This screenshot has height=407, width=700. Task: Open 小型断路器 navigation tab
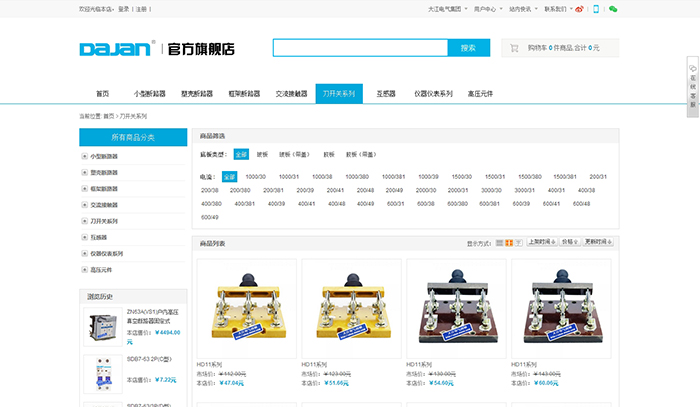point(150,94)
